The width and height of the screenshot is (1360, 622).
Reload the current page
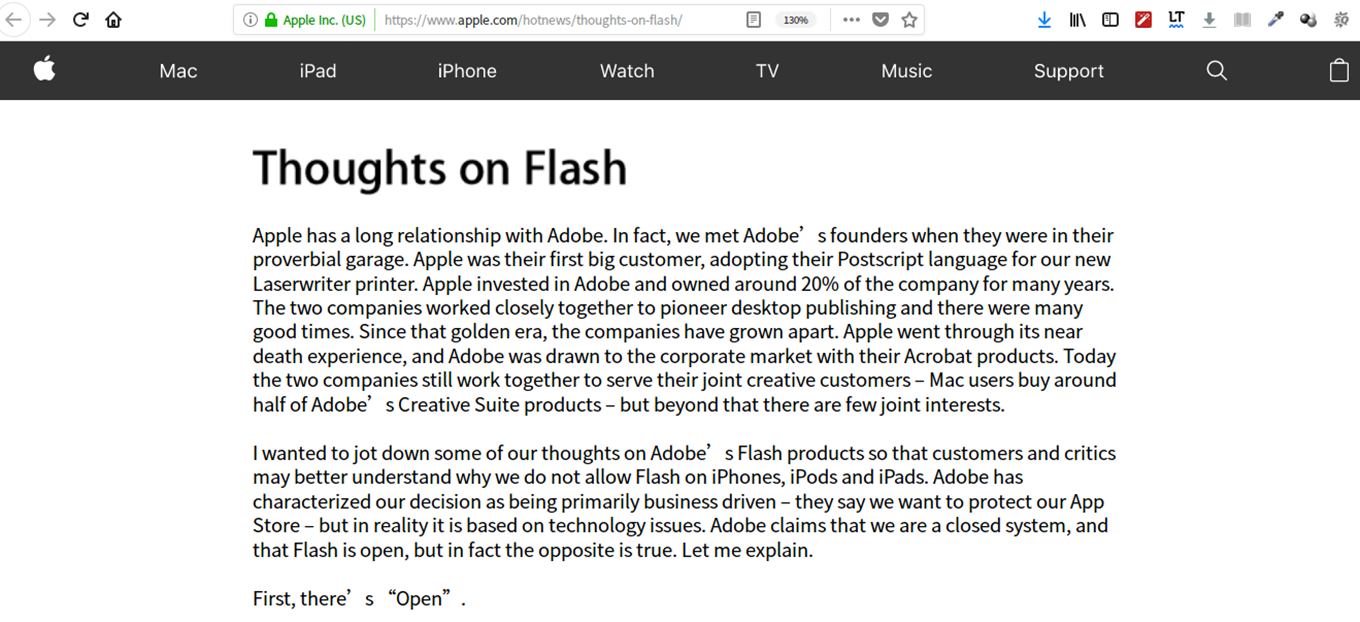click(81, 20)
